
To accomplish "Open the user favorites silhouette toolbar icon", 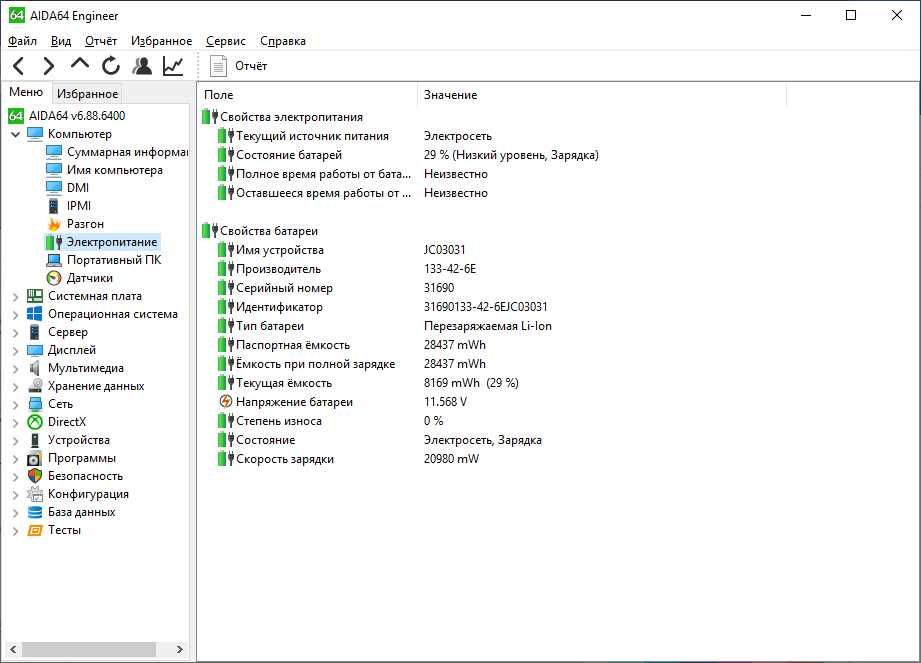I will click(142, 66).
